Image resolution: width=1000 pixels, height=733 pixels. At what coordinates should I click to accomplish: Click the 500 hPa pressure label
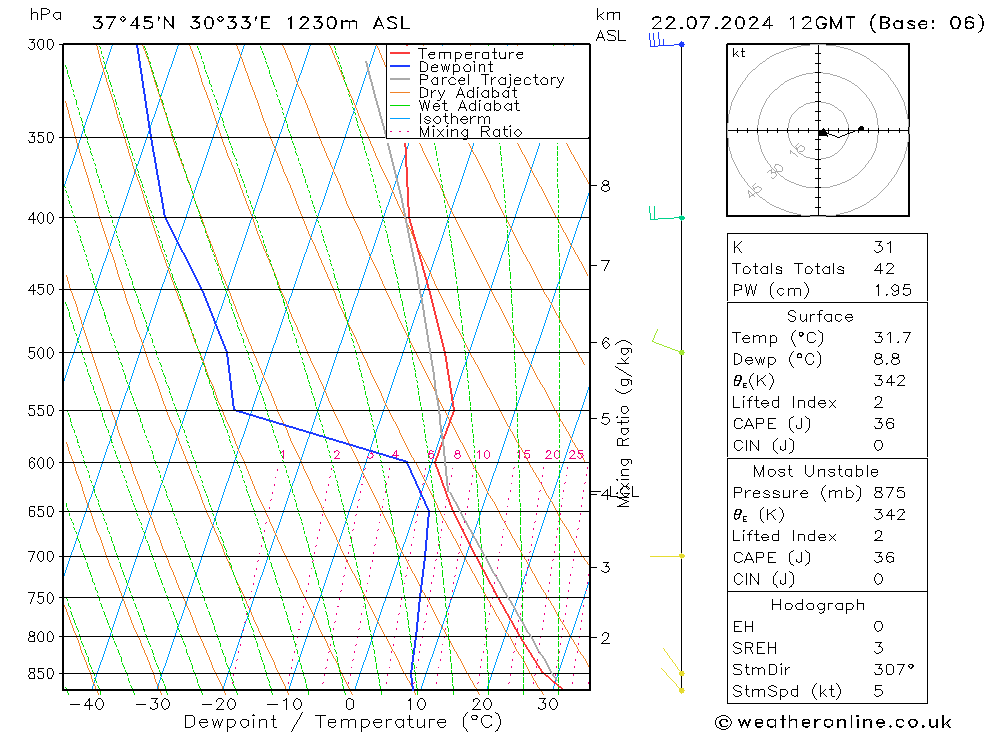click(41, 353)
